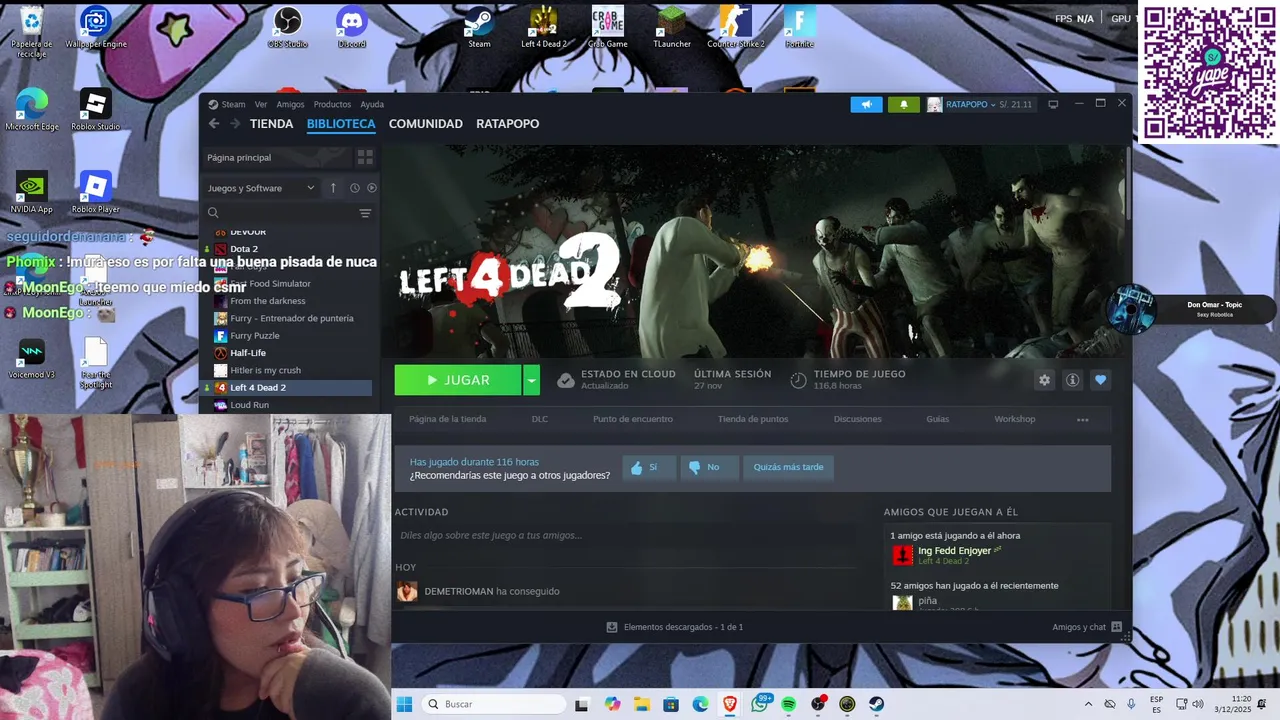The width and height of the screenshot is (1280, 720).
Task: Click the sort order up-arrow icon
Action: (x=333, y=188)
